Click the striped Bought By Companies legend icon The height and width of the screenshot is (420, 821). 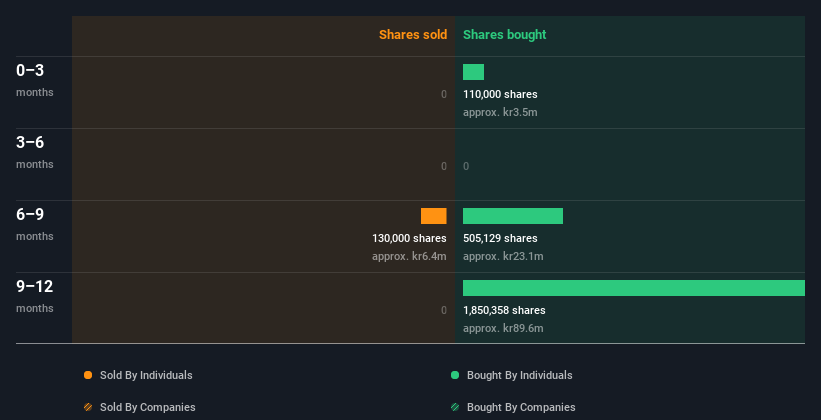coord(455,407)
